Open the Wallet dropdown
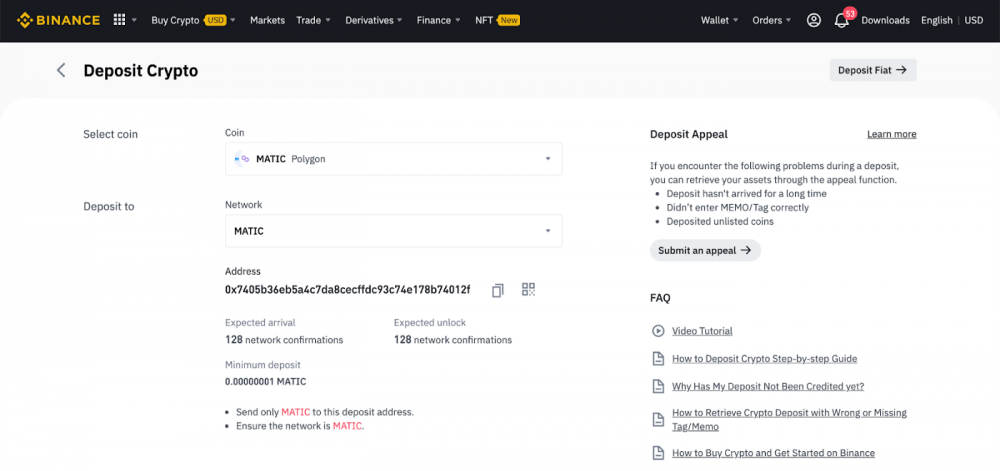Screen dimensions: 1000x471 click(719, 20)
